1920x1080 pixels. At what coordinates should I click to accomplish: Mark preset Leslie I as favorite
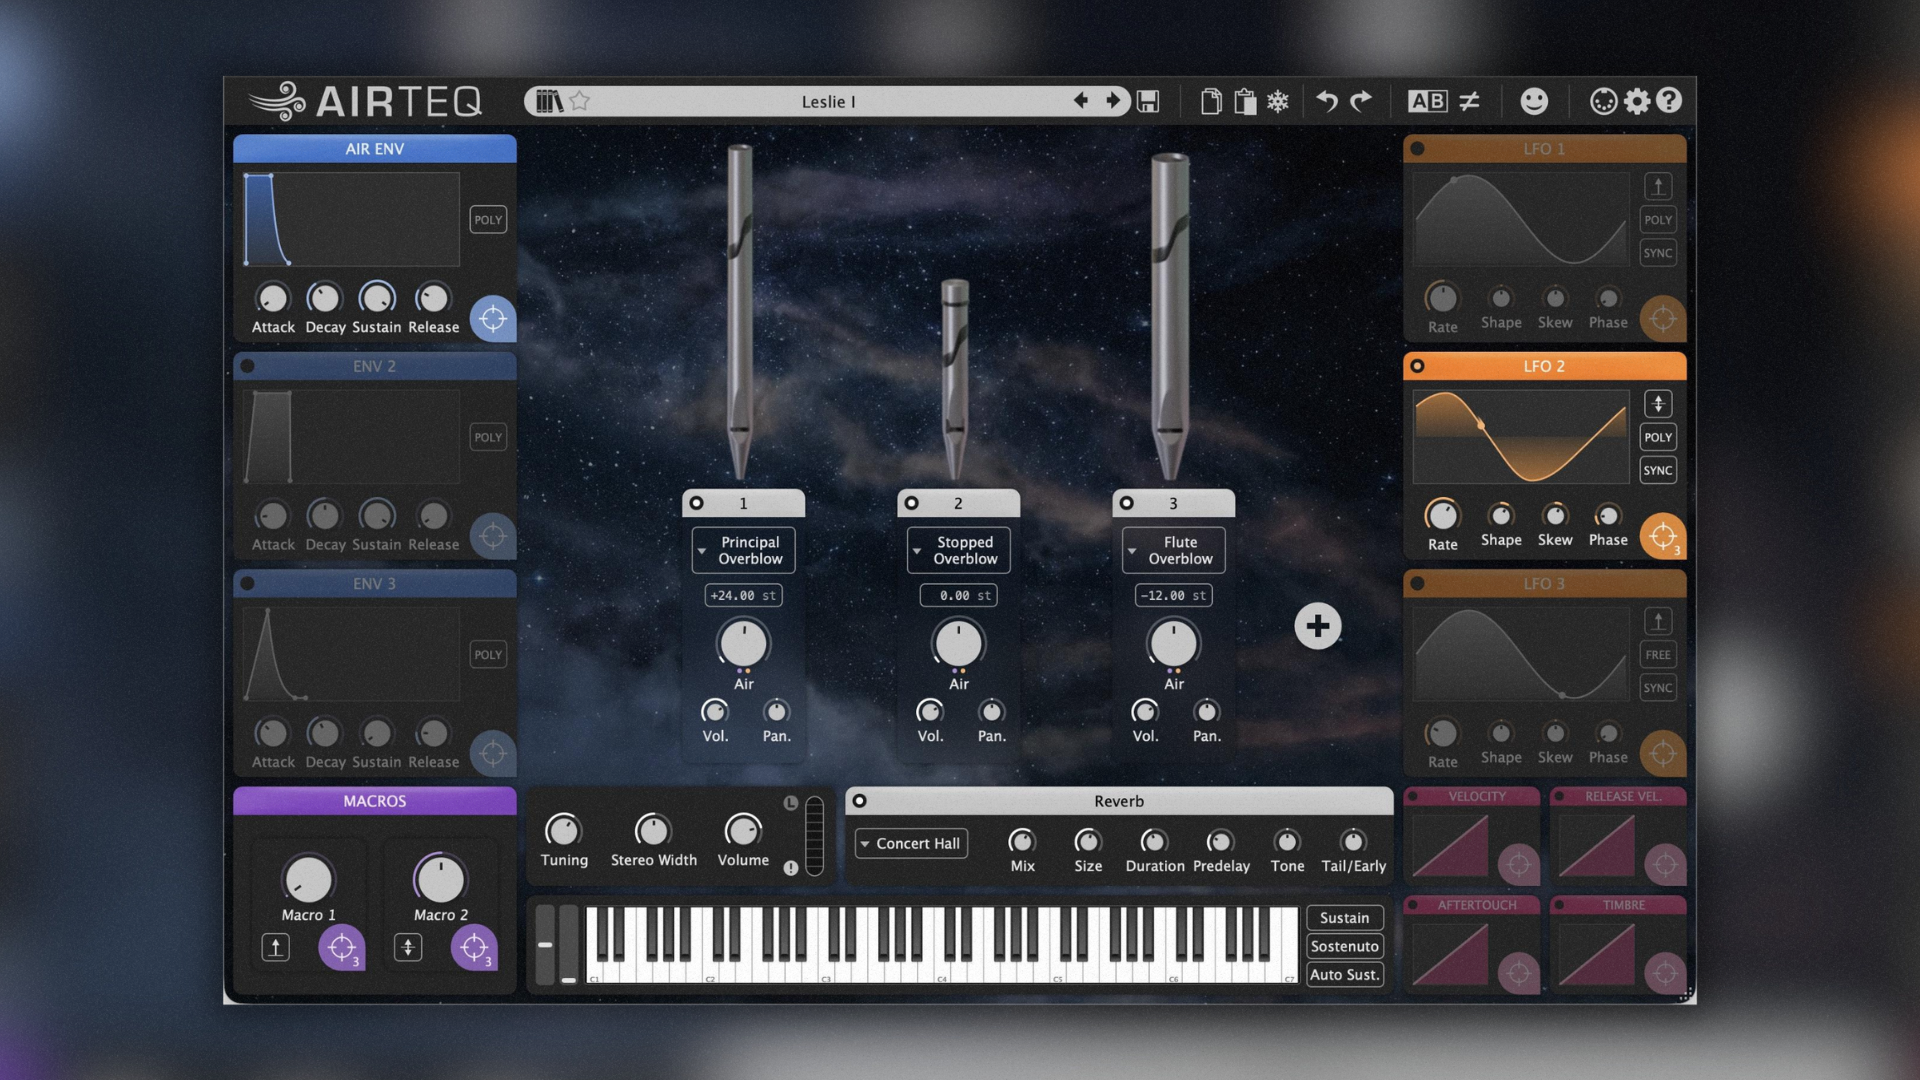tap(580, 101)
